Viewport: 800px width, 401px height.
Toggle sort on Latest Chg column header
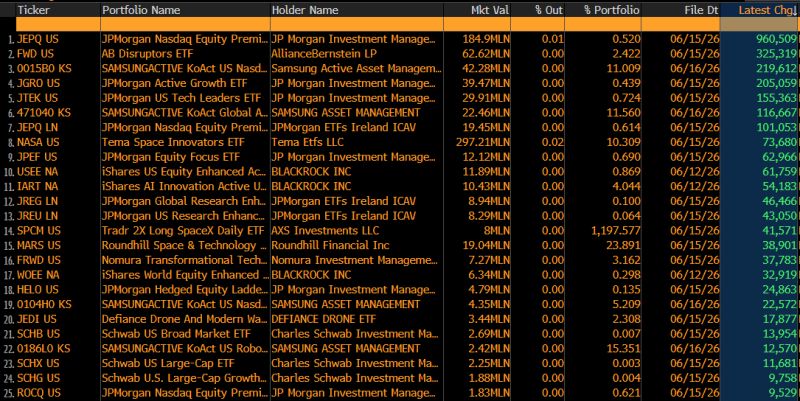(x=760, y=10)
